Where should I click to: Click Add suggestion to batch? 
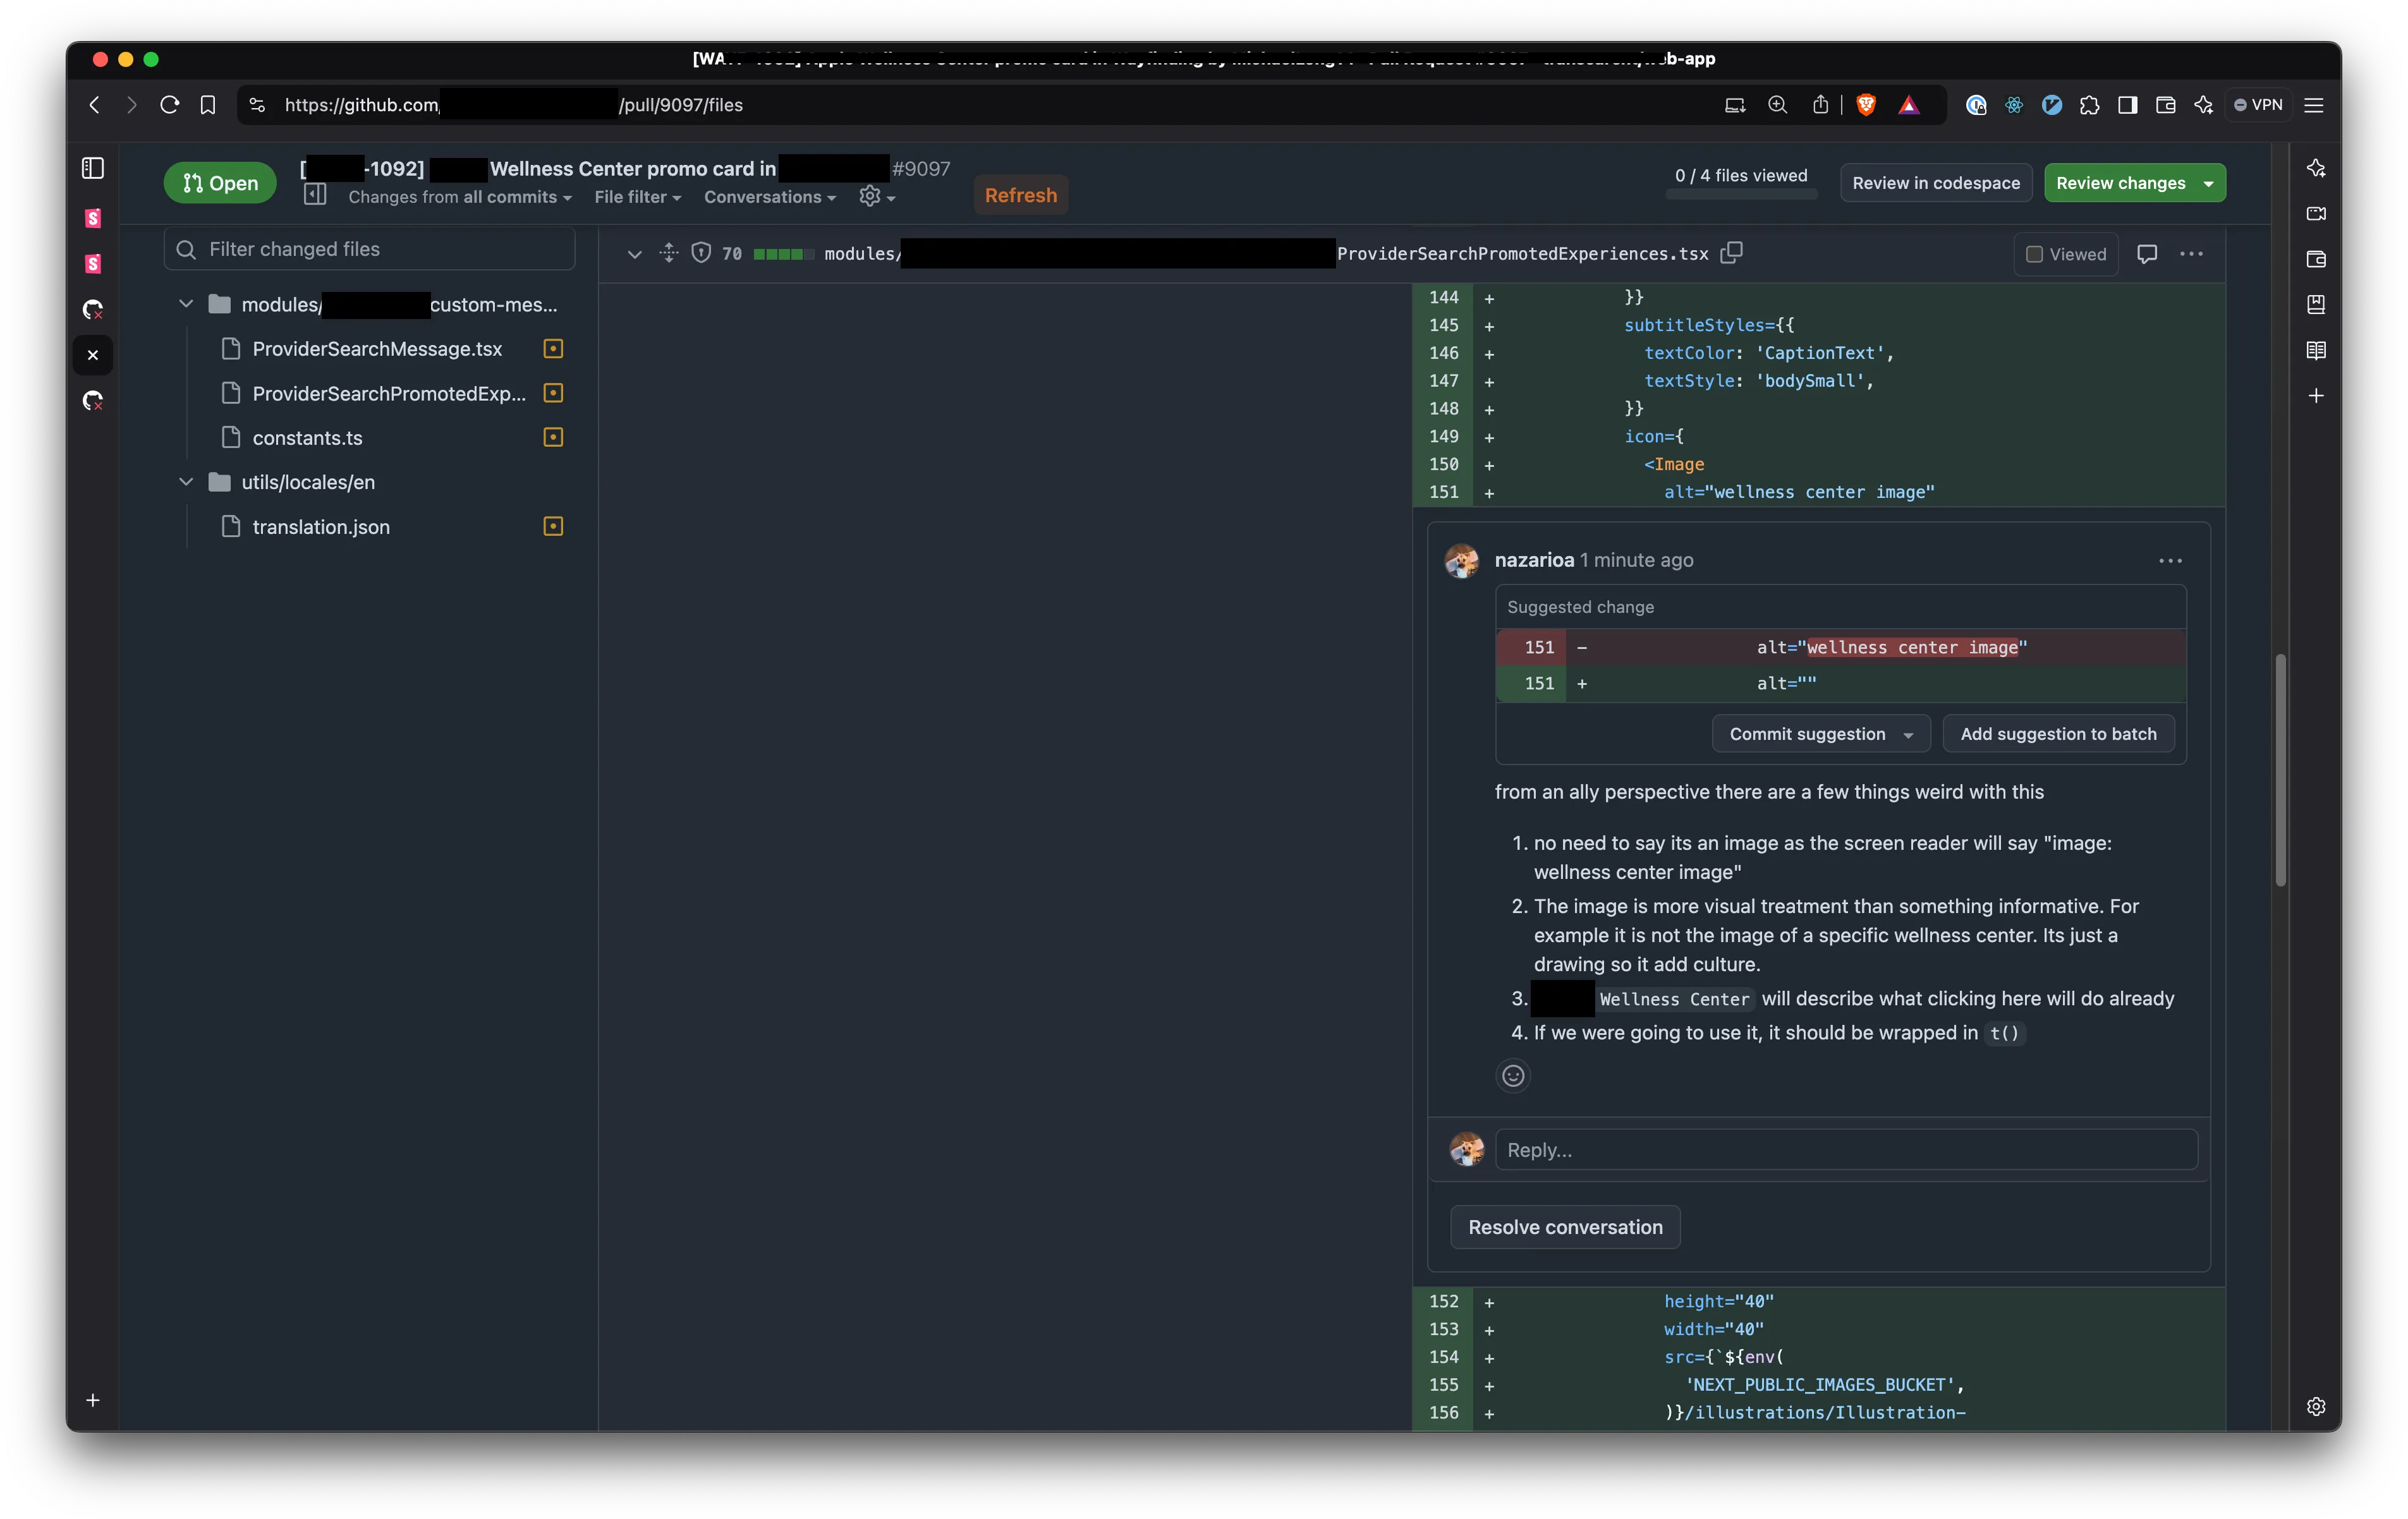(x=2058, y=734)
